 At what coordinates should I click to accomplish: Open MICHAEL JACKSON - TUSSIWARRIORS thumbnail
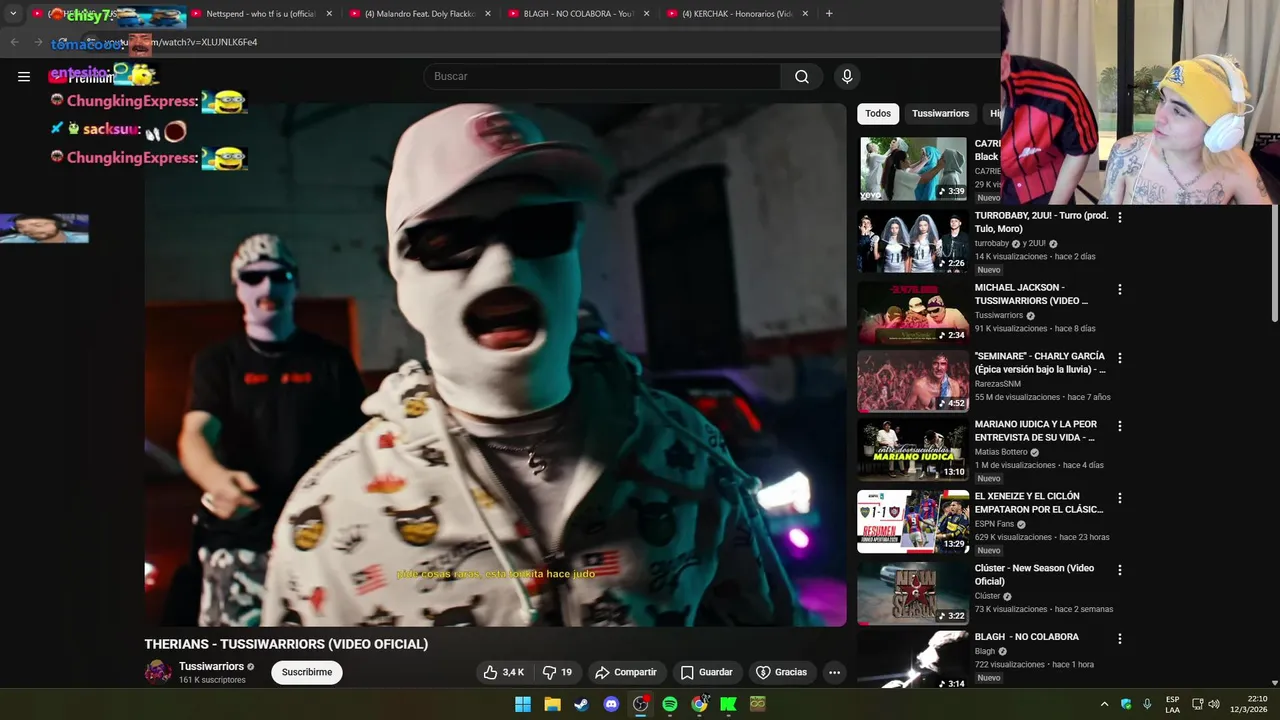[x=913, y=313]
